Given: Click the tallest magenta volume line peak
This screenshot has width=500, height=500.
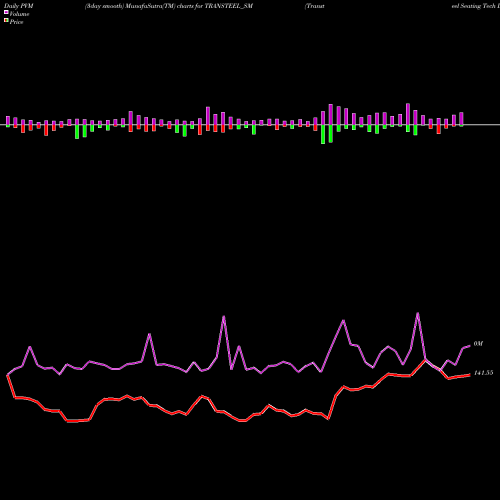Looking at the screenshot, I should pos(418,313).
